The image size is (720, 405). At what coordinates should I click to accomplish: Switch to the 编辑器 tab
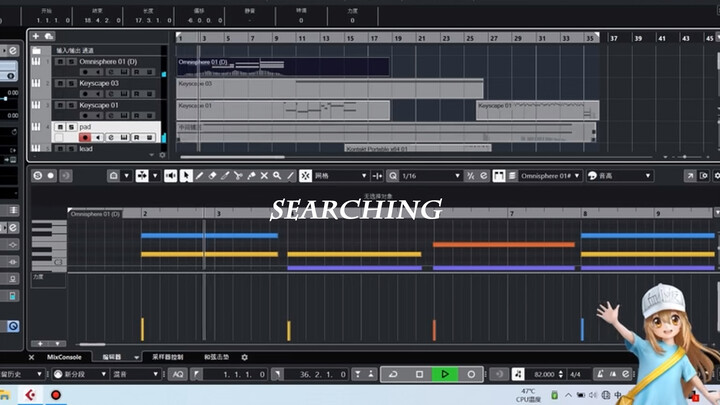[x=112, y=357]
